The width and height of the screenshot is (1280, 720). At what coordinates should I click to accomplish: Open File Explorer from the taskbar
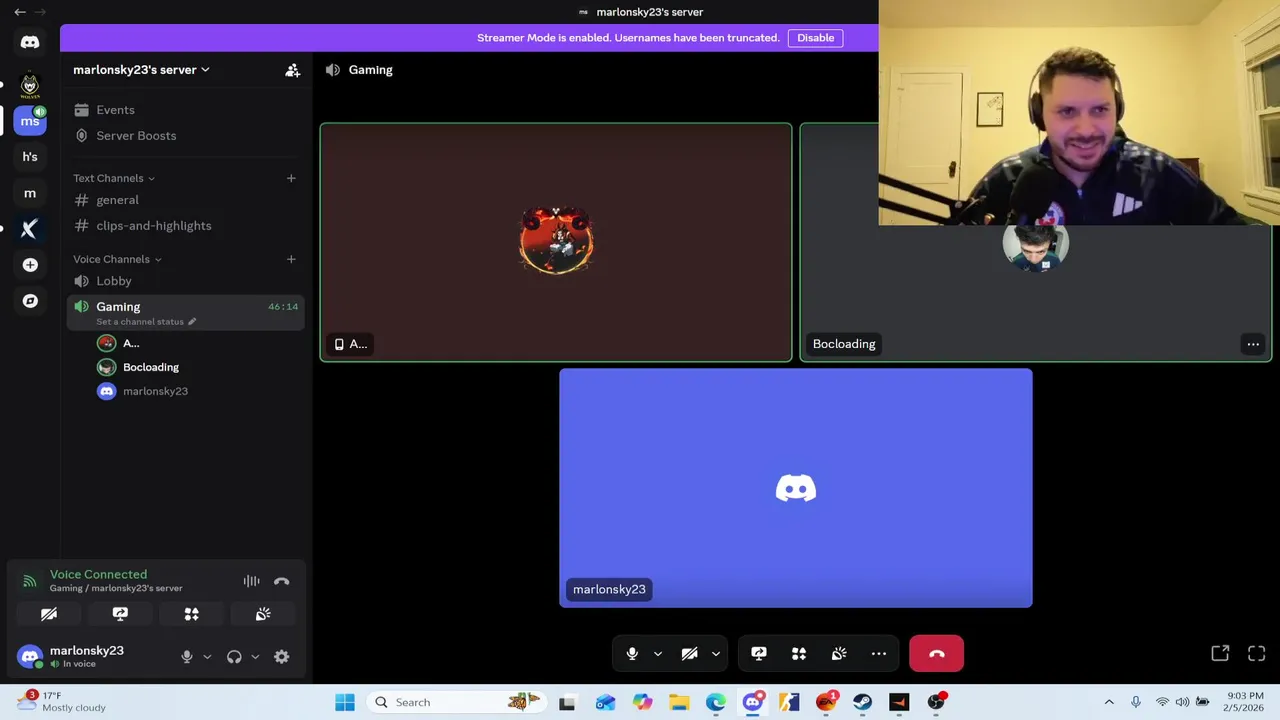679,702
